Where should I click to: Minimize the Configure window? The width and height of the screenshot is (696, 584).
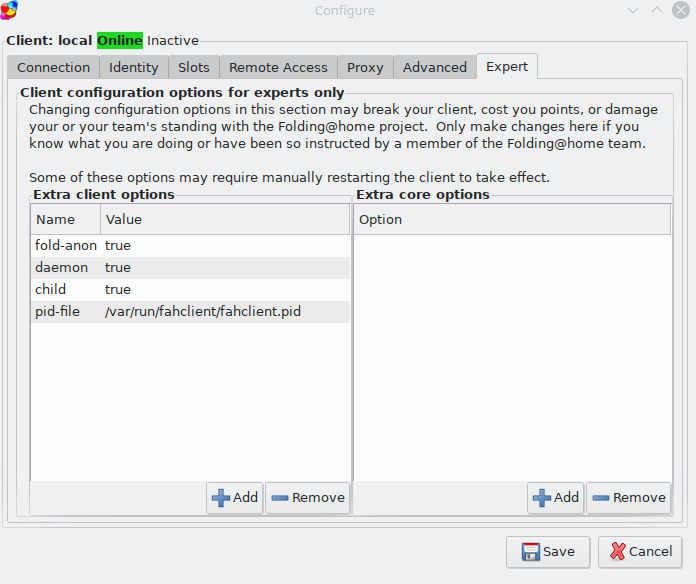tap(633, 10)
